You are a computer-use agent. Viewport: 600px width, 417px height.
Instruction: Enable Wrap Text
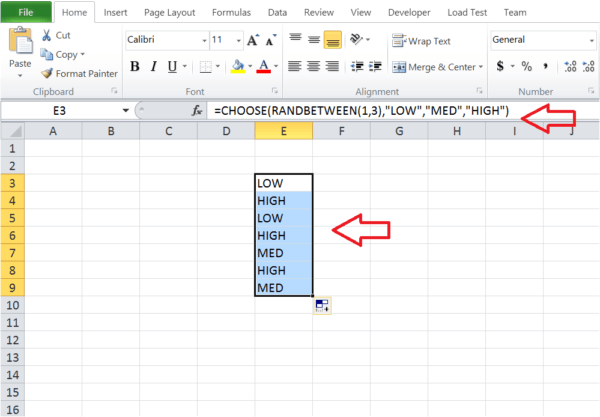[x=421, y=41]
